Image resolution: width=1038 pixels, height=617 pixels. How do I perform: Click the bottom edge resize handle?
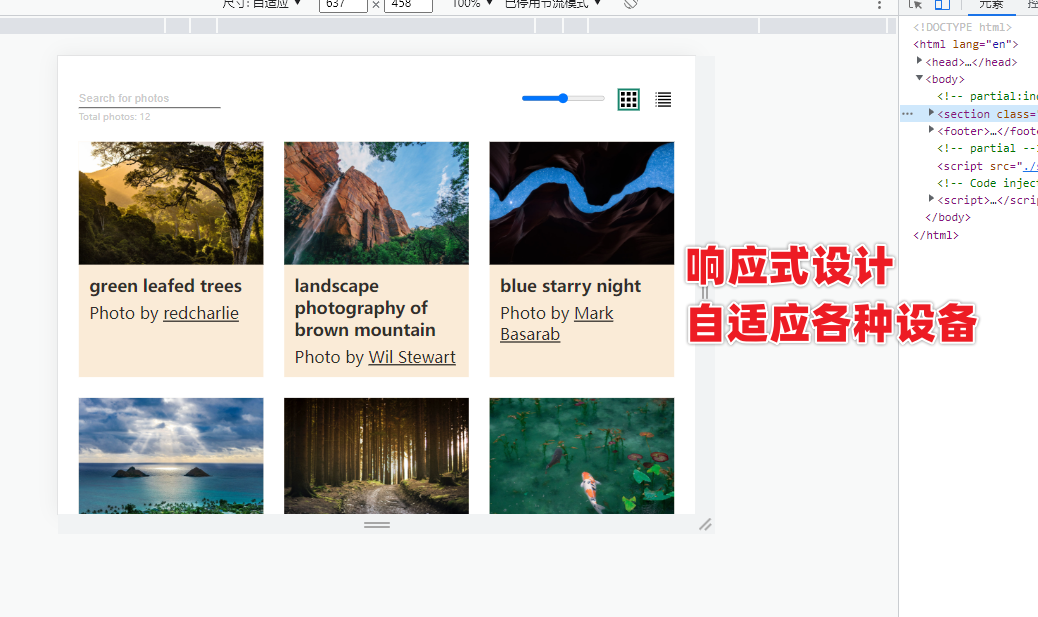(x=377, y=524)
